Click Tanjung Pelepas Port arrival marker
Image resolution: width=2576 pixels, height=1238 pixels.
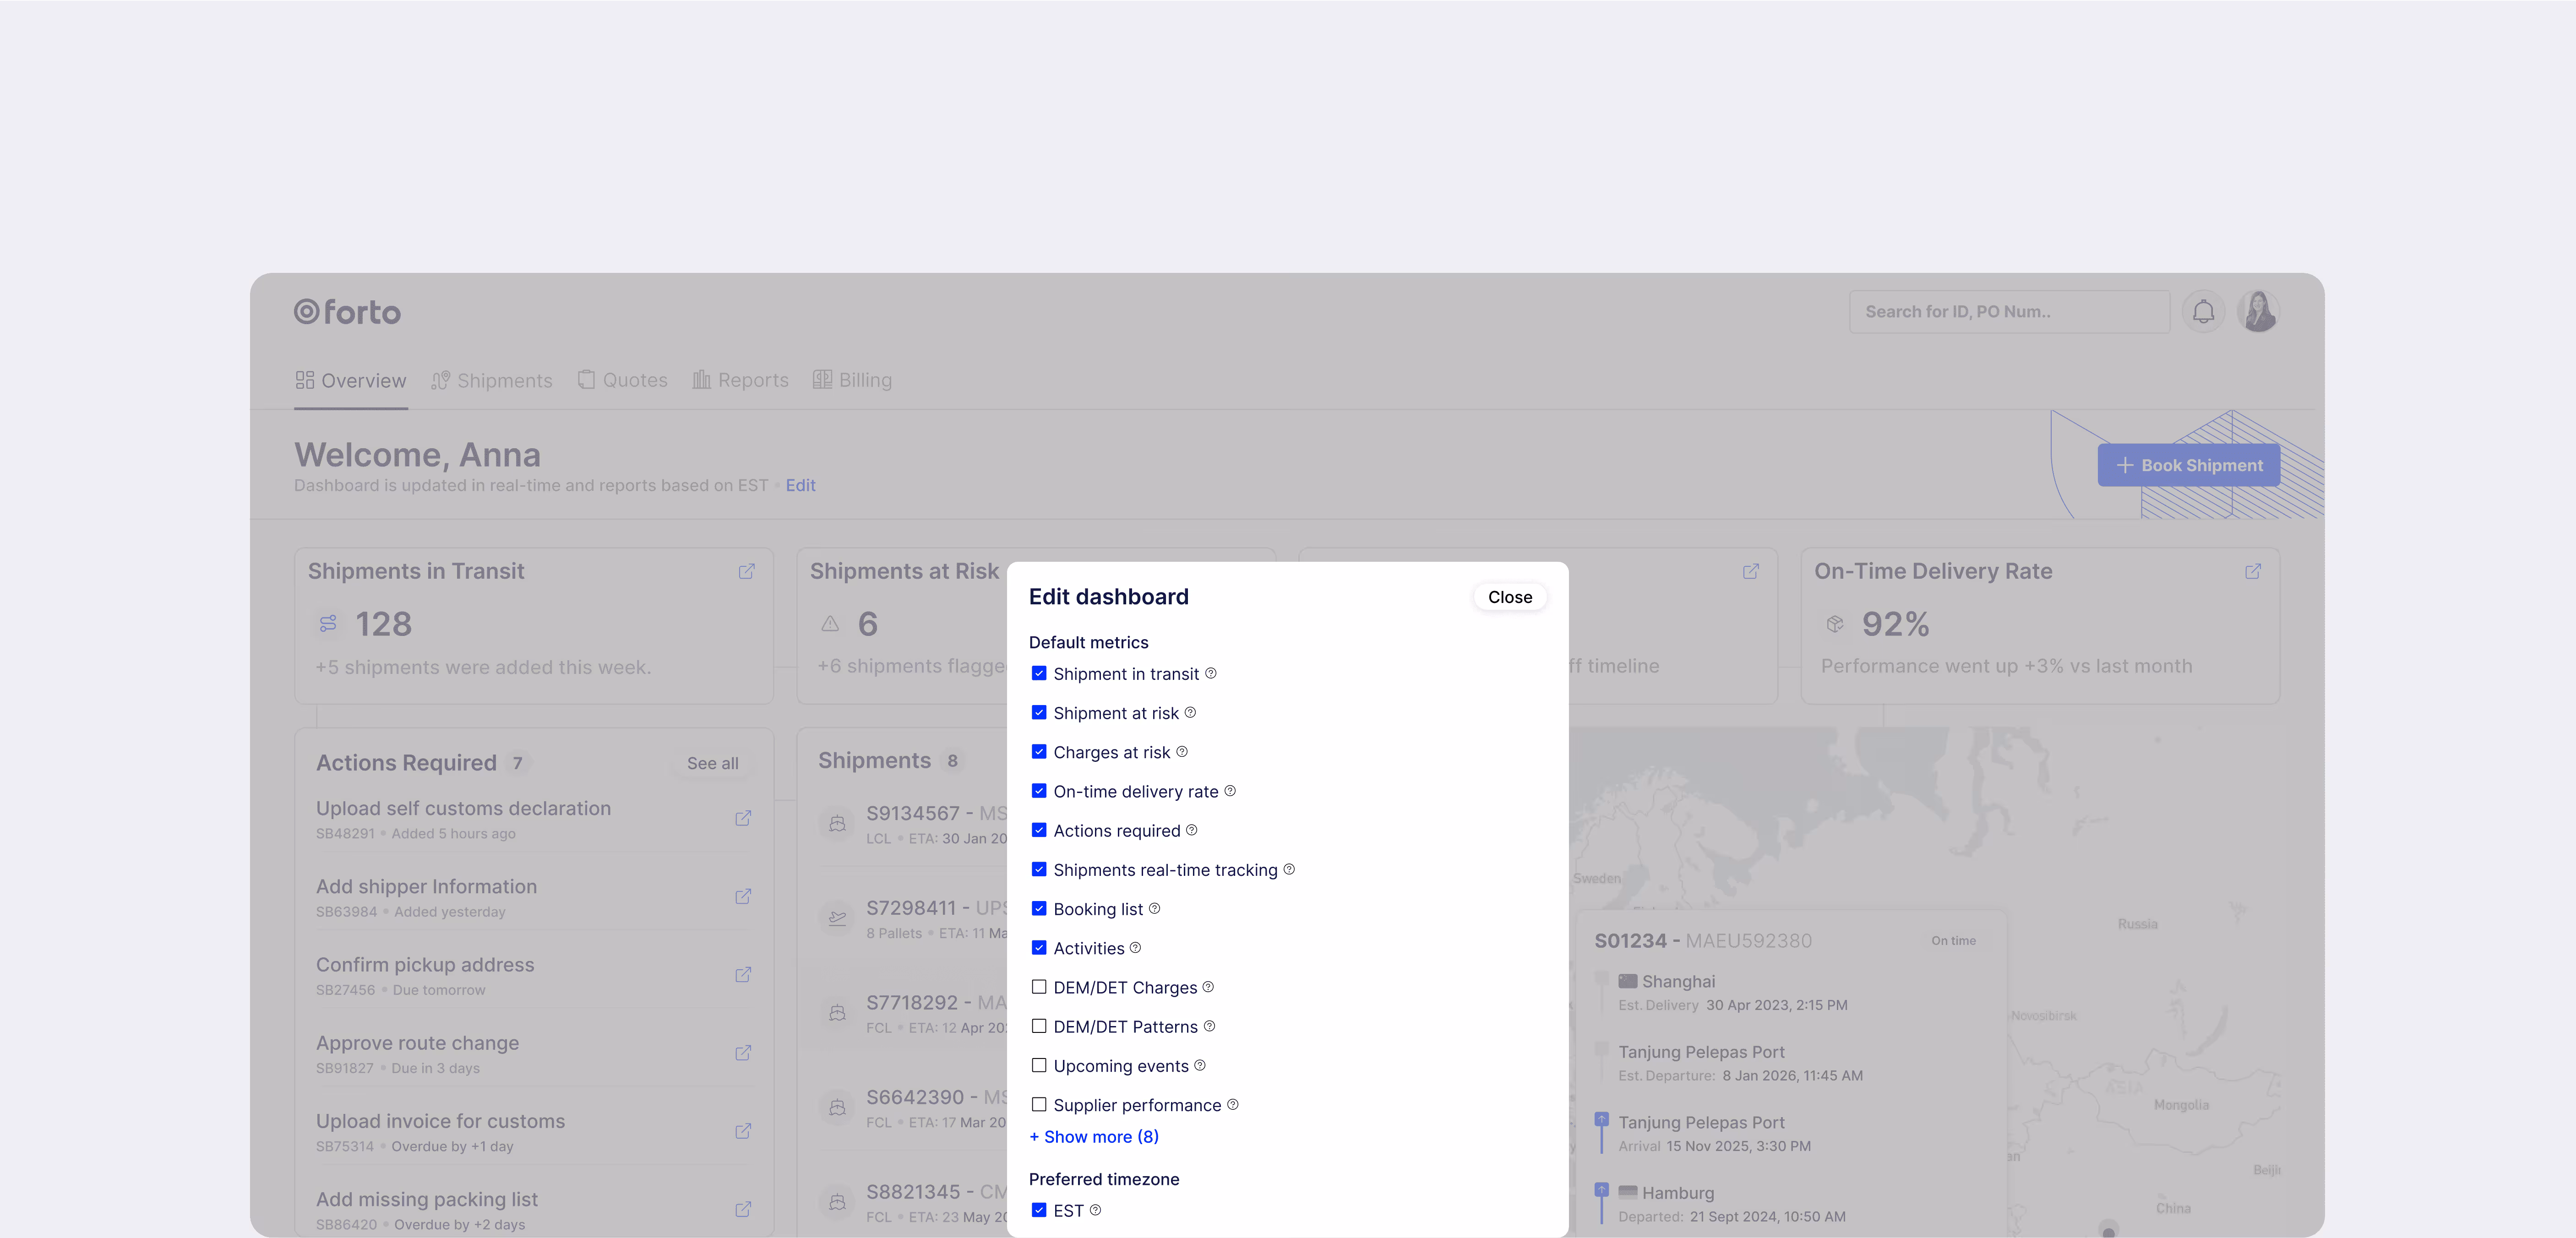pyautogui.click(x=1602, y=1120)
